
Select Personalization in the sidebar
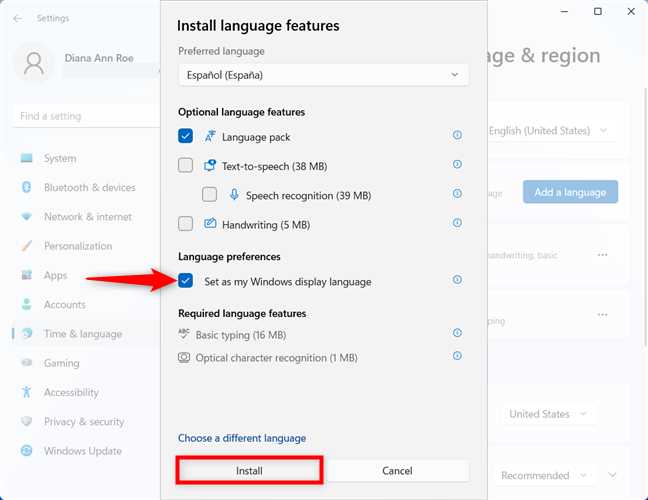coord(87,246)
